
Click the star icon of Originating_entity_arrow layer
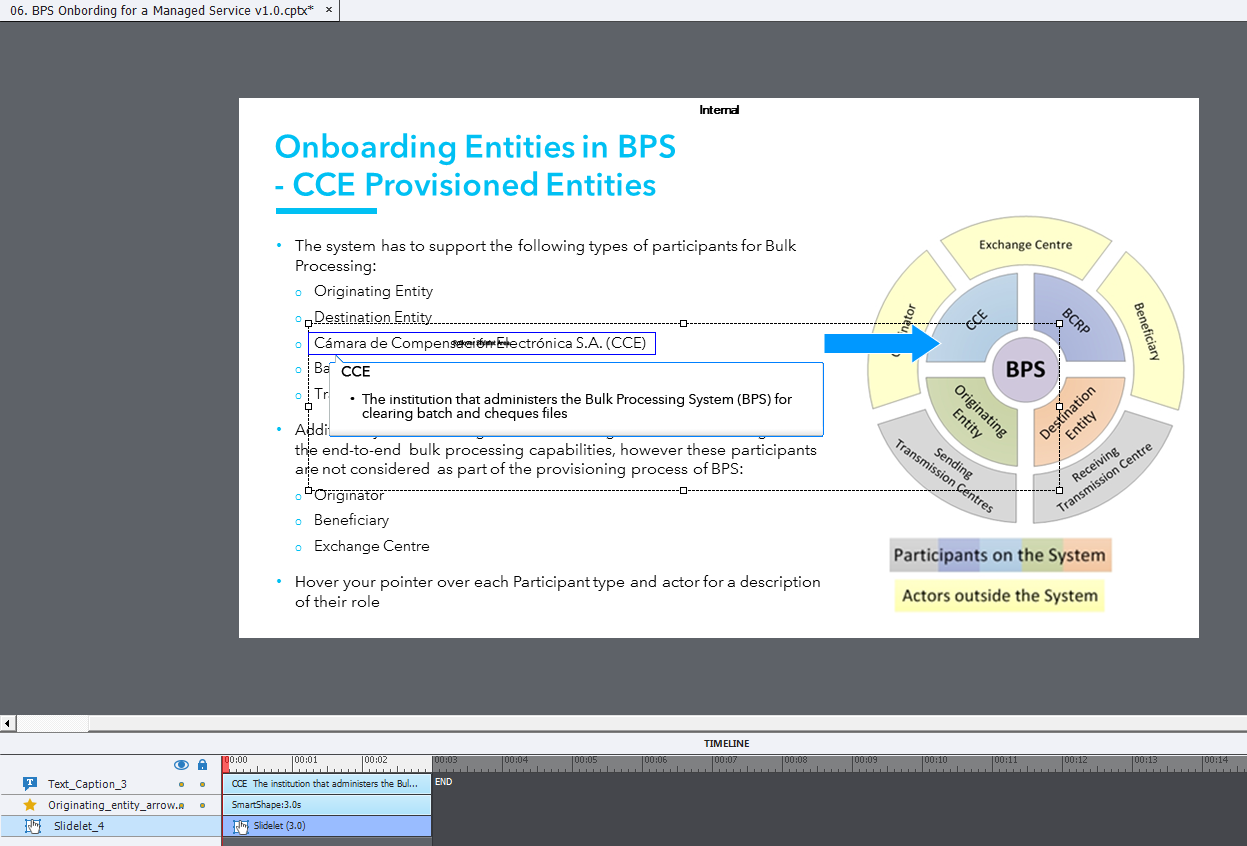(30, 805)
